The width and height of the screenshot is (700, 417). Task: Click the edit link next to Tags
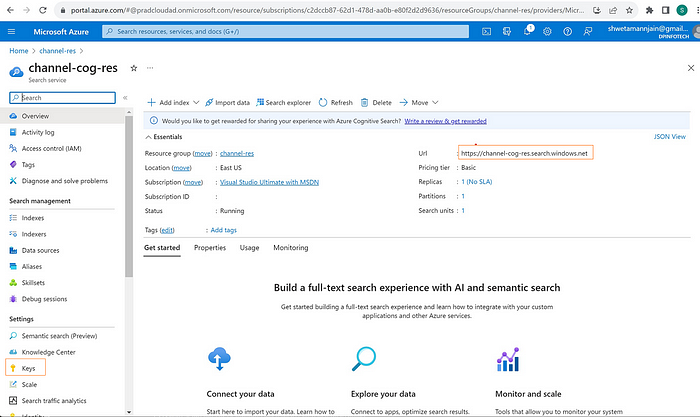pyautogui.click(x=167, y=230)
